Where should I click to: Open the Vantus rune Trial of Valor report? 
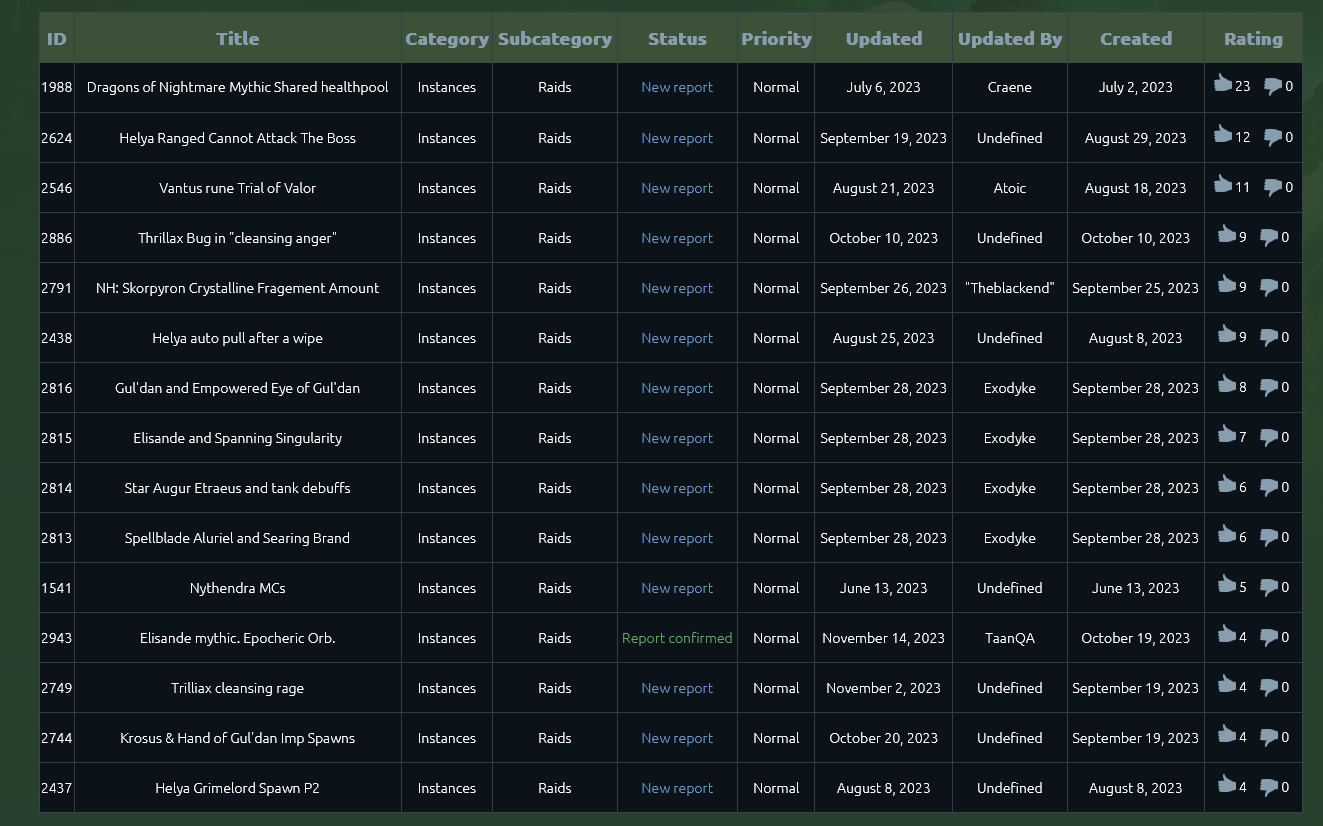238,188
